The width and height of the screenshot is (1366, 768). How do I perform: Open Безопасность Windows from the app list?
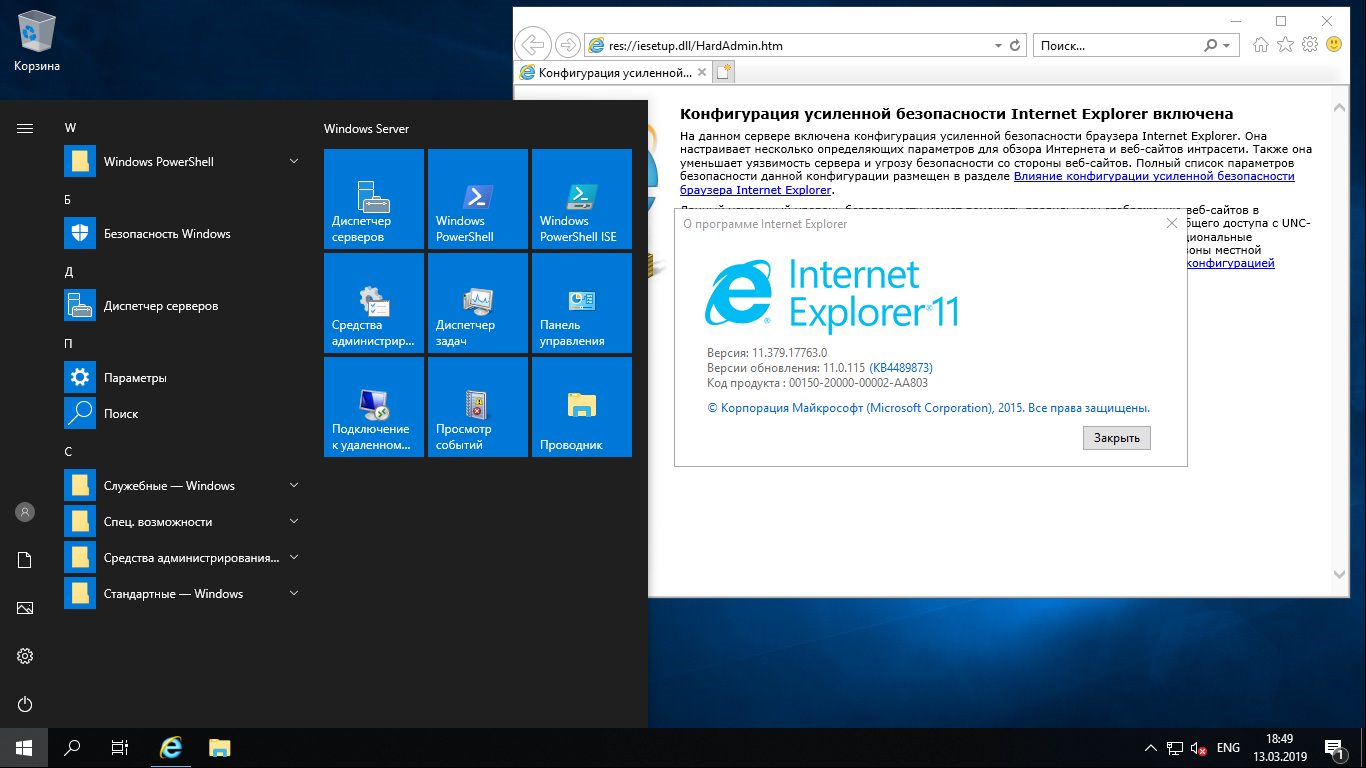tap(184, 234)
